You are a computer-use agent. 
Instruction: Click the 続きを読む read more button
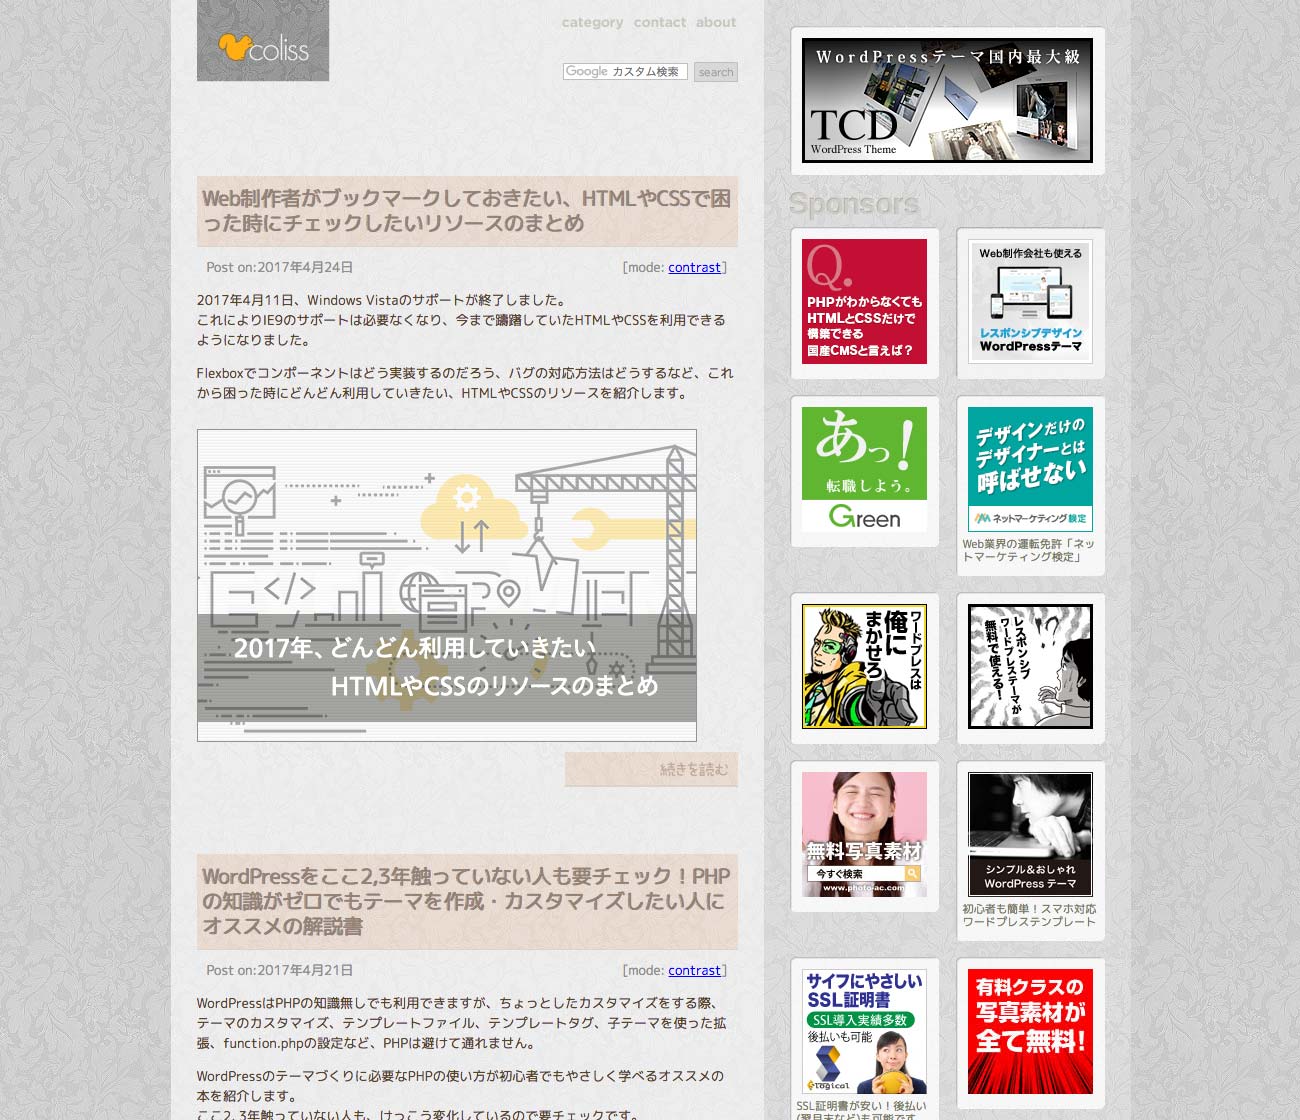[651, 769]
